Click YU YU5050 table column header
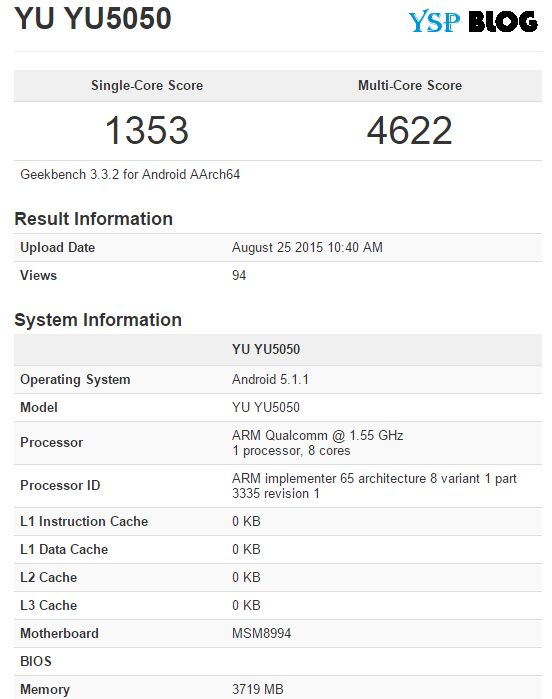 (x=266, y=349)
